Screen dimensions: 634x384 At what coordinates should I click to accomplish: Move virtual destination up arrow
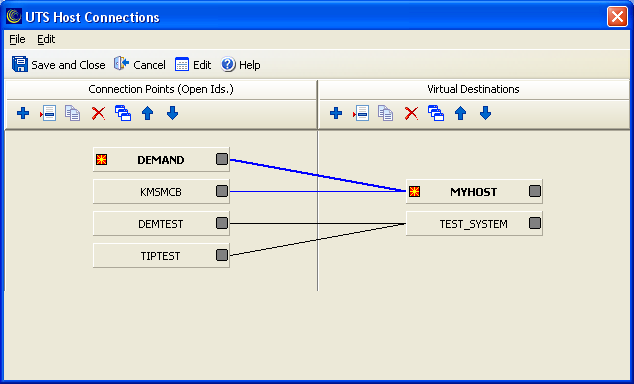coord(461,113)
